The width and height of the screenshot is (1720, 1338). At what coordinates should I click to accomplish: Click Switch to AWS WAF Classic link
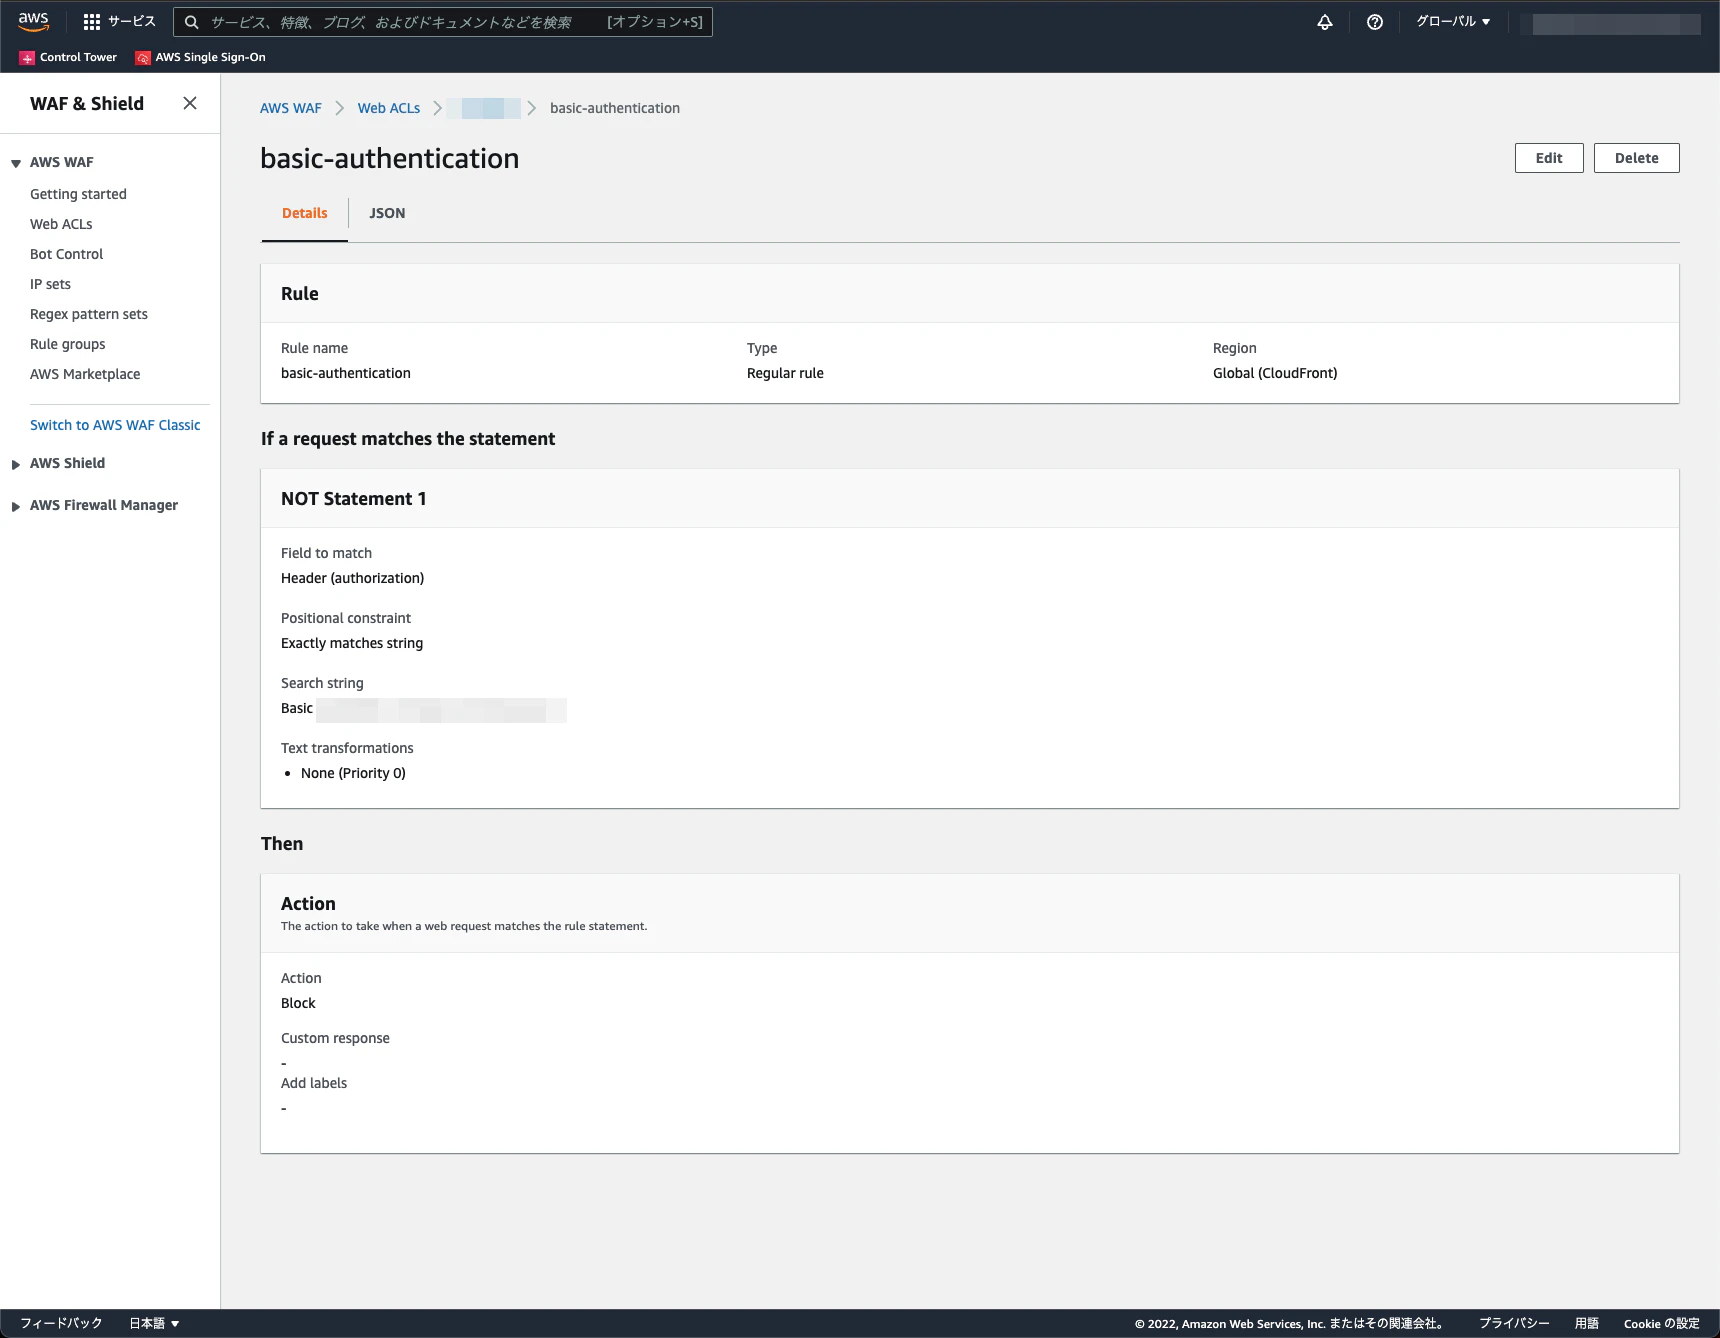[x=115, y=425]
